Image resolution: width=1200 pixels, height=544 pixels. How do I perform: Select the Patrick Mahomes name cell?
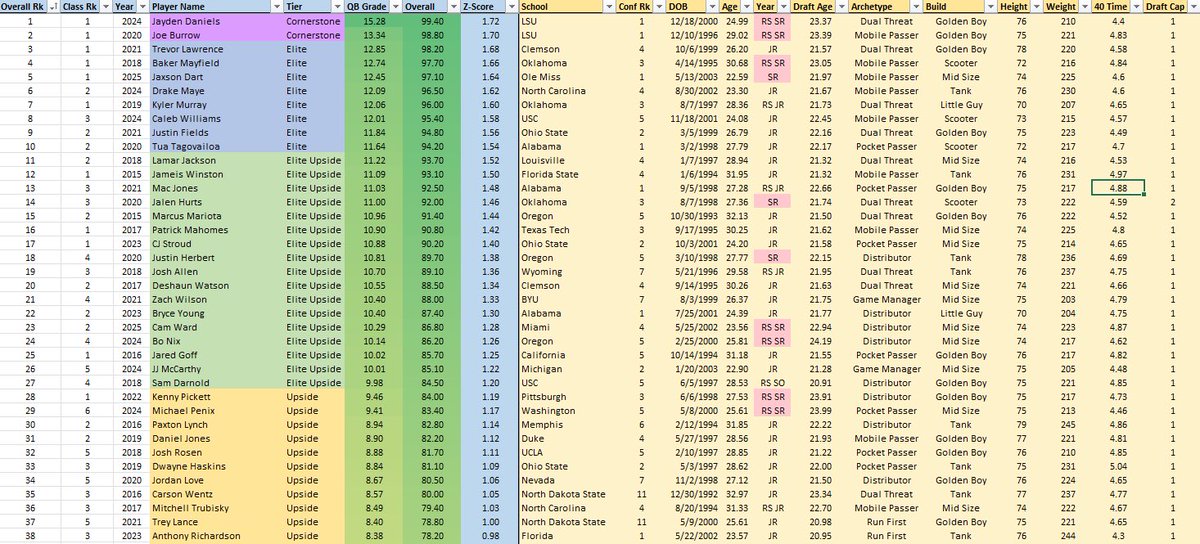pos(215,229)
